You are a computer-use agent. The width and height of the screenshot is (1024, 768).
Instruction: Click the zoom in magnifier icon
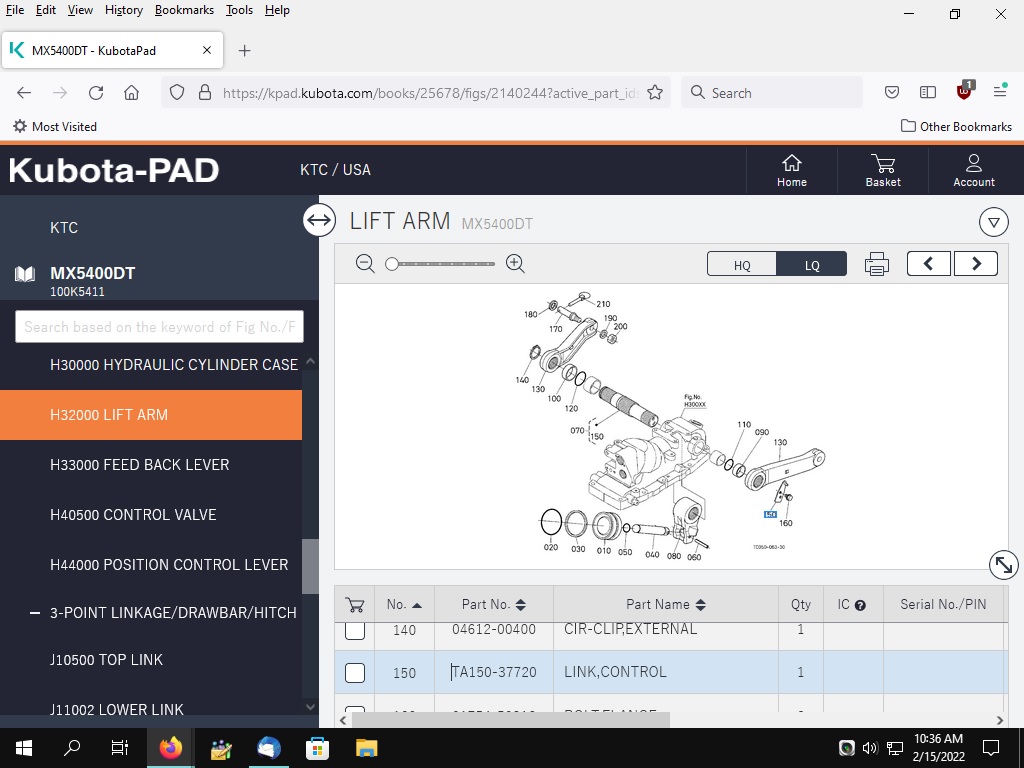click(515, 264)
